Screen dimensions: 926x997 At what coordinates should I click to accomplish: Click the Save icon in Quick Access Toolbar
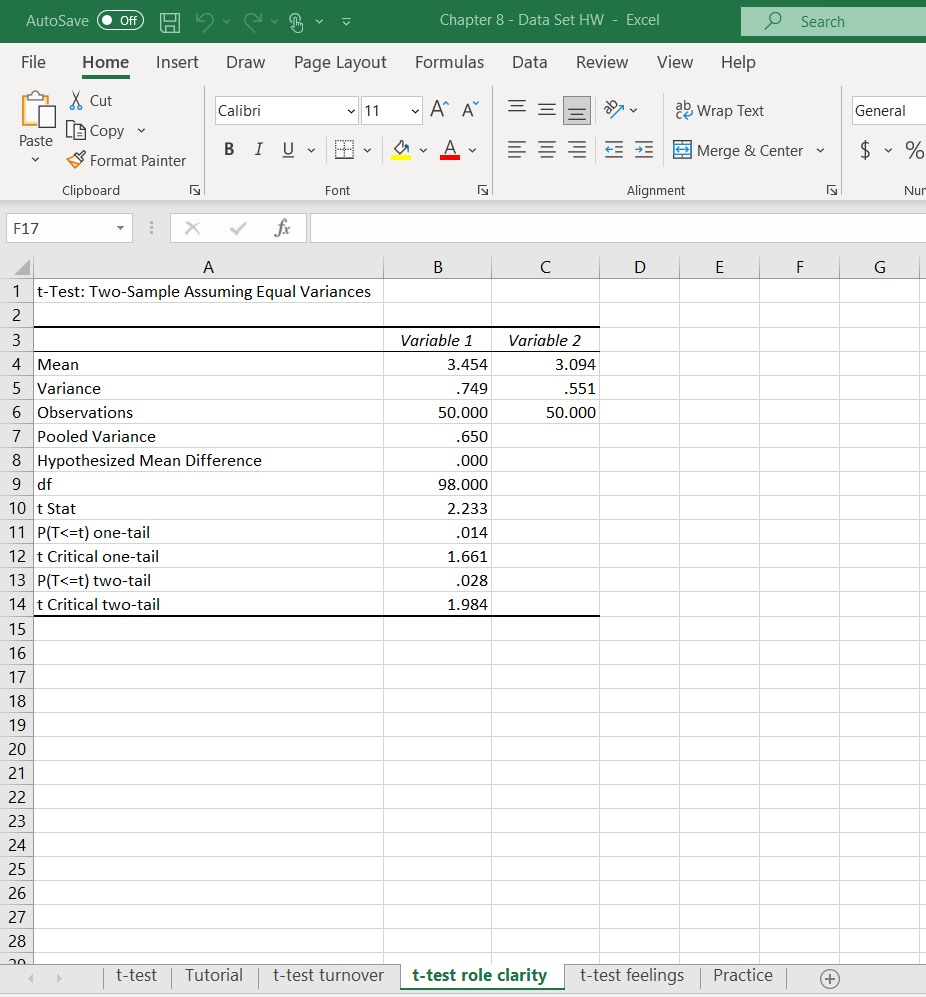[169, 22]
